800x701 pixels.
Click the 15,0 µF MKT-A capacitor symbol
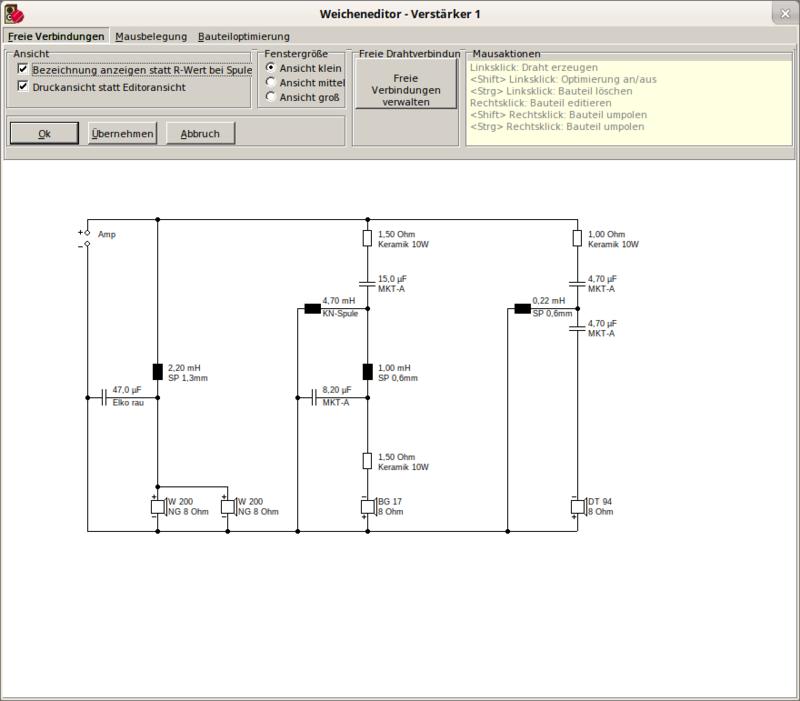tap(367, 283)
